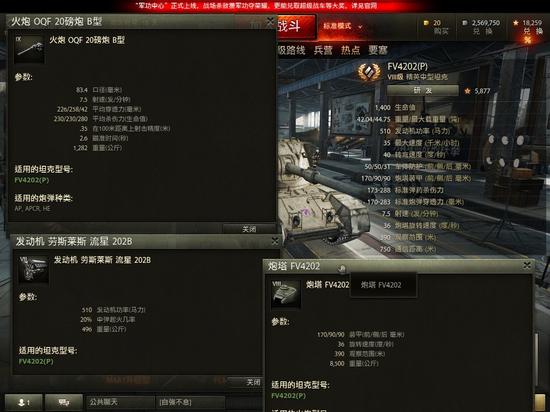
Task: Click the free experience star icon by 18,259
Action: click(x=516, y=23)
